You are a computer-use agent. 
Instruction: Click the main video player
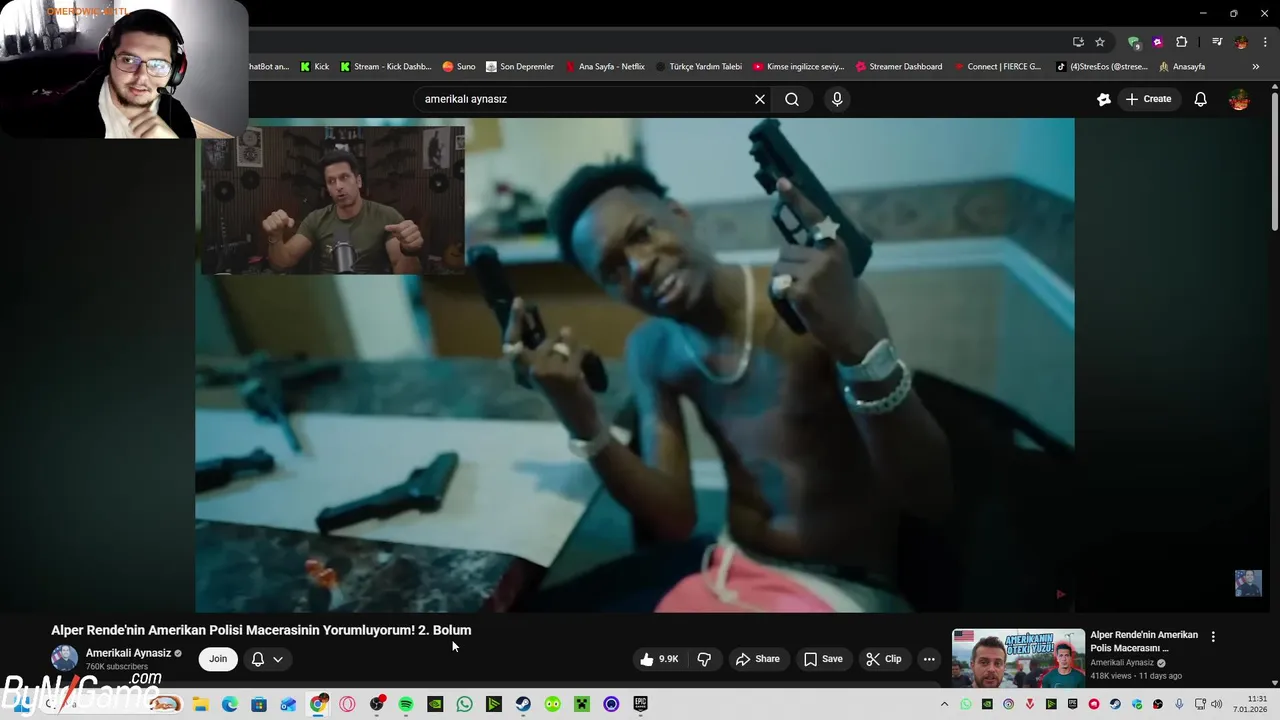click(635, 365)
